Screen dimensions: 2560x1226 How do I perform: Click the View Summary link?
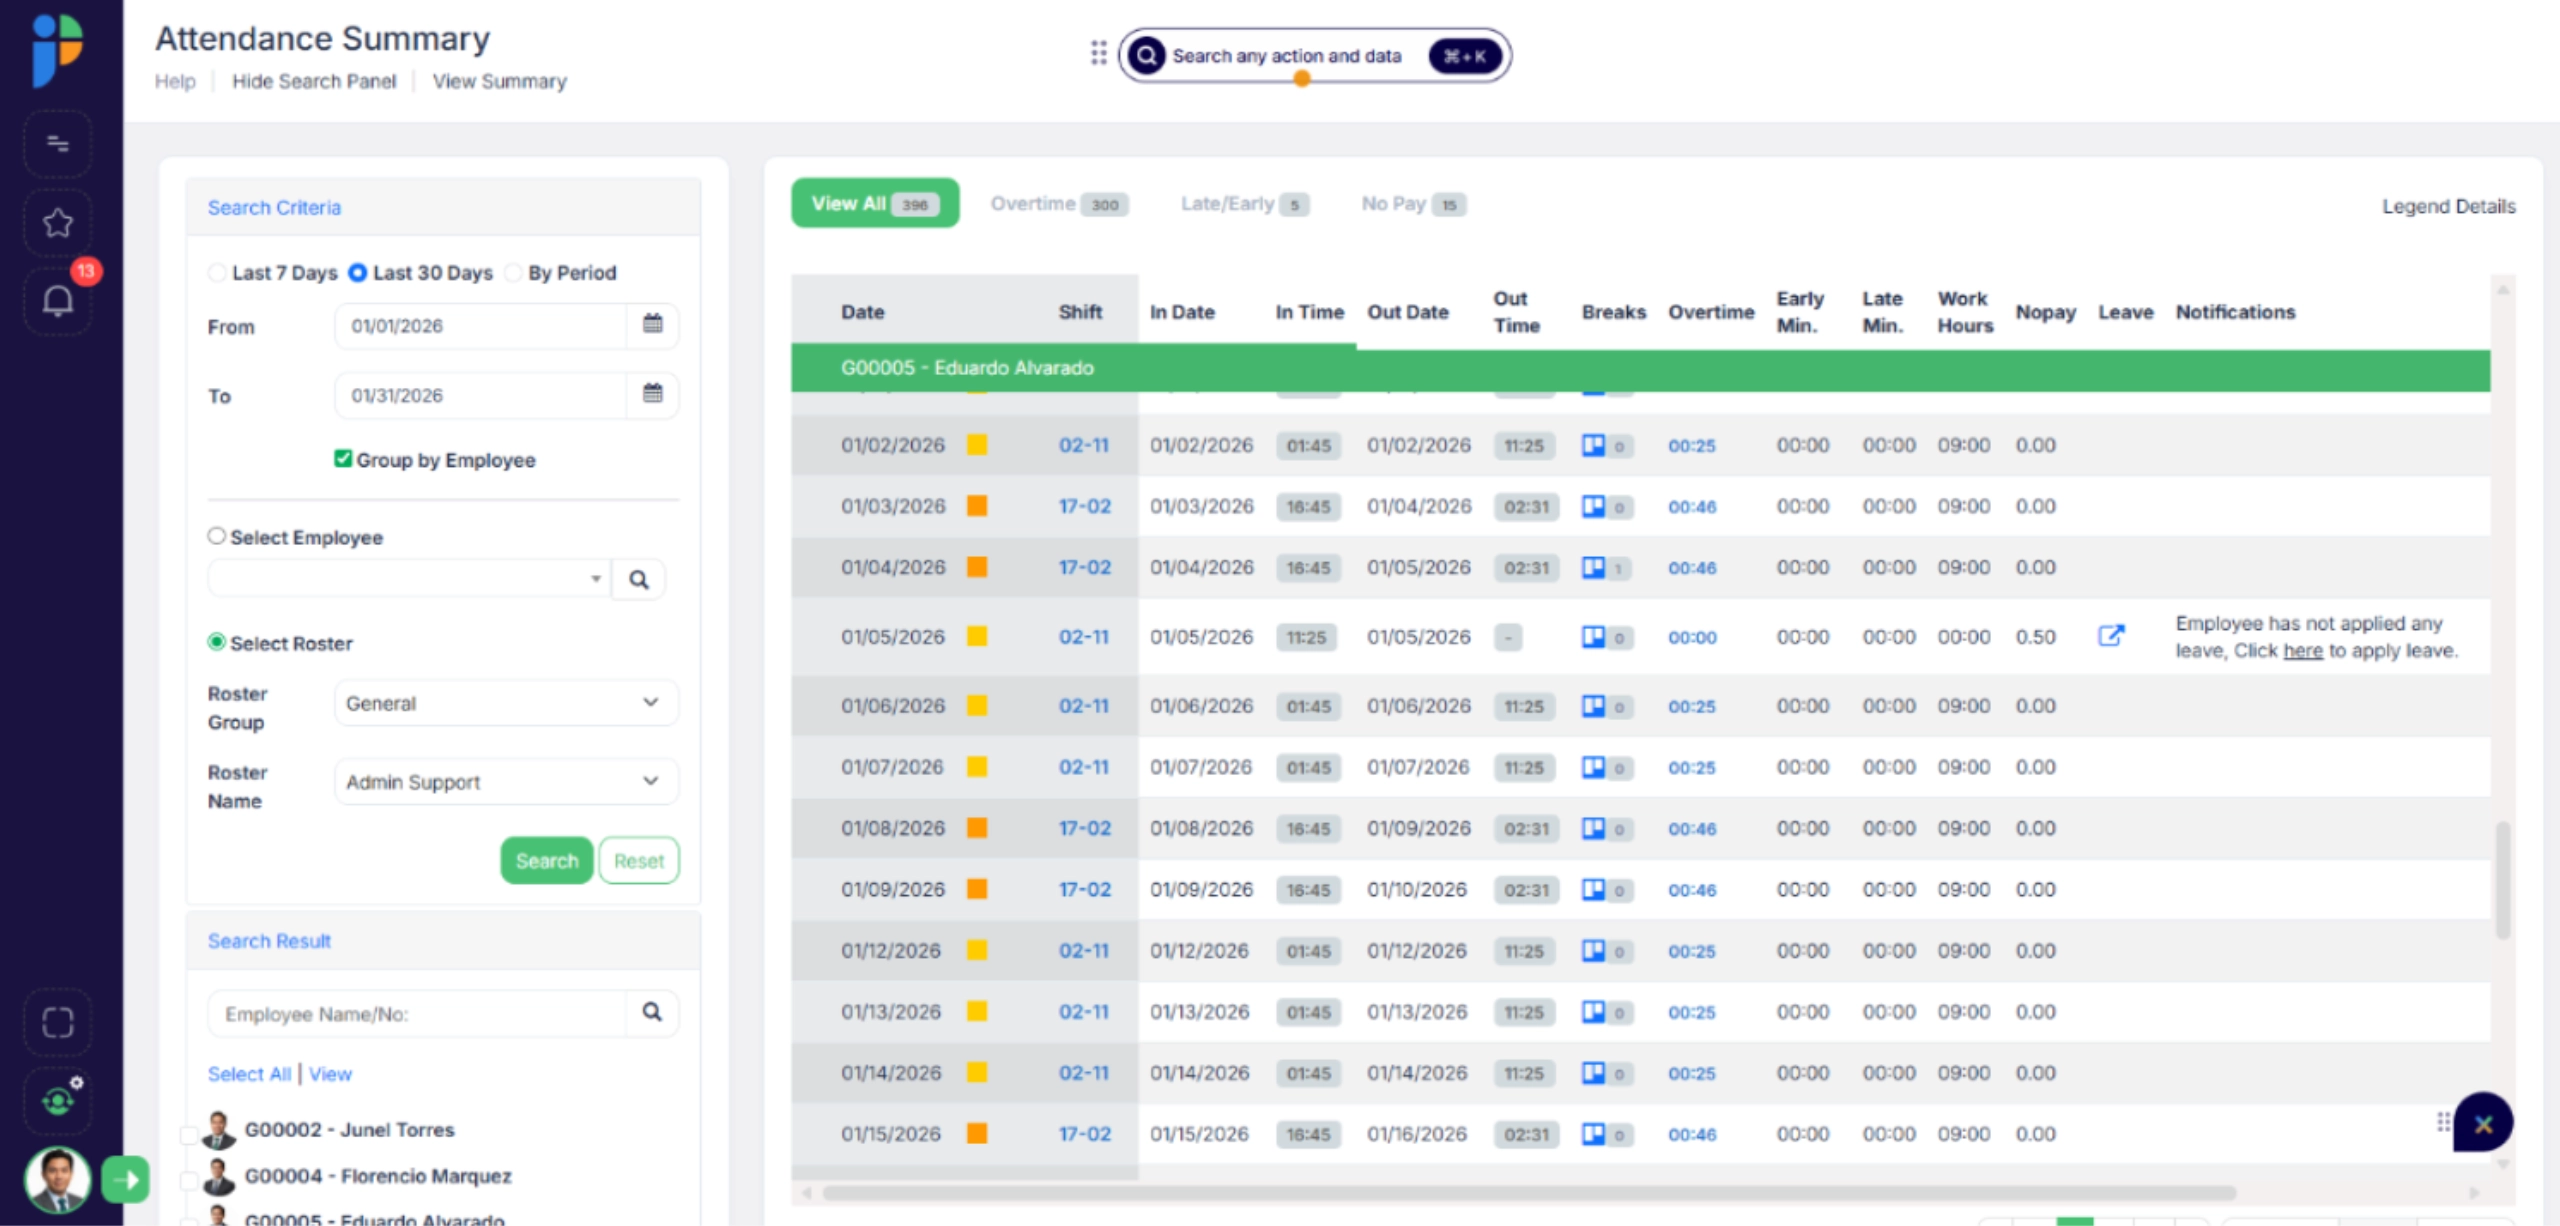pos(499,81)
